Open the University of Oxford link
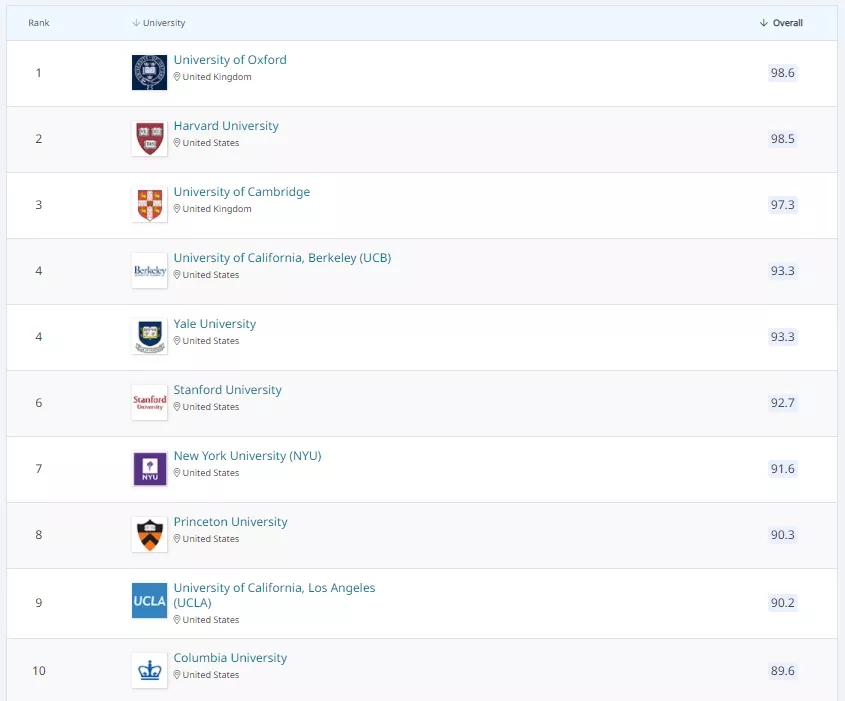This screenshot has height=701, width=845. coord(230,60)
